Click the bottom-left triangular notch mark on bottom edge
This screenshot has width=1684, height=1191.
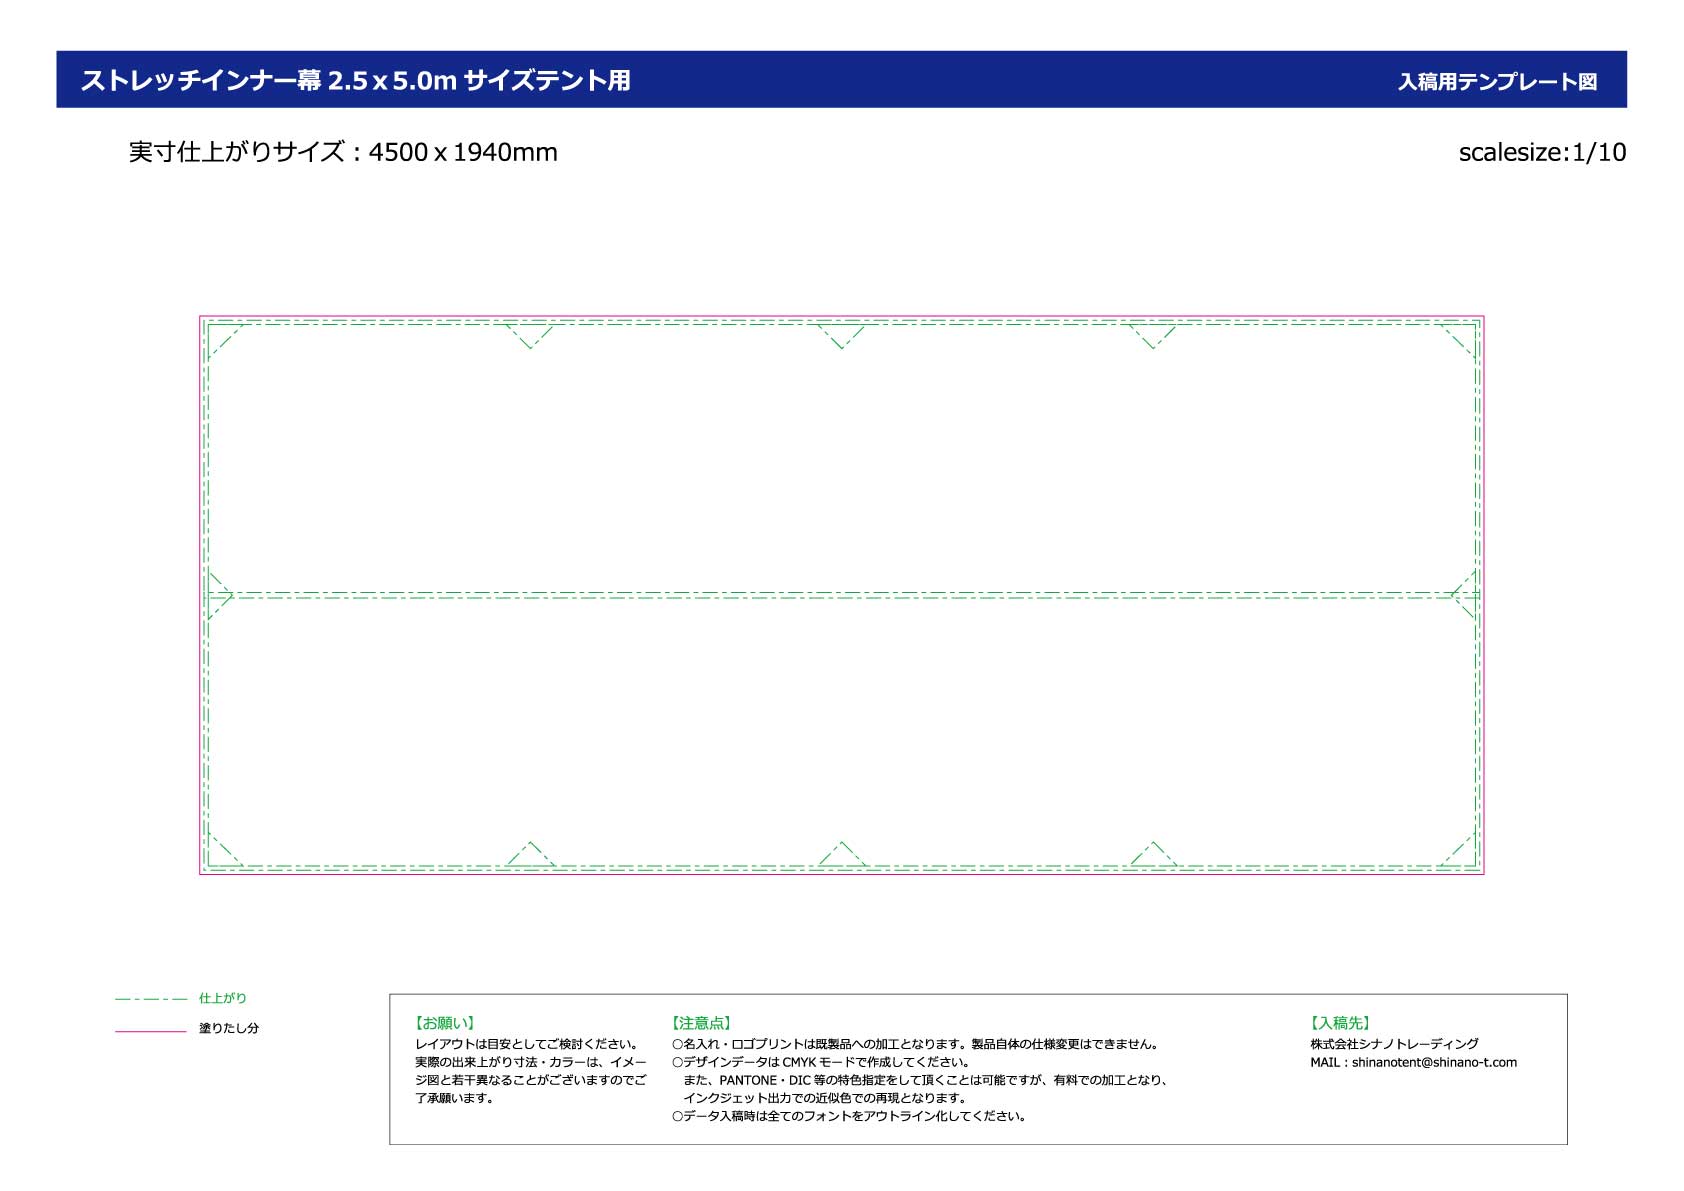click(x=530, y=855)
